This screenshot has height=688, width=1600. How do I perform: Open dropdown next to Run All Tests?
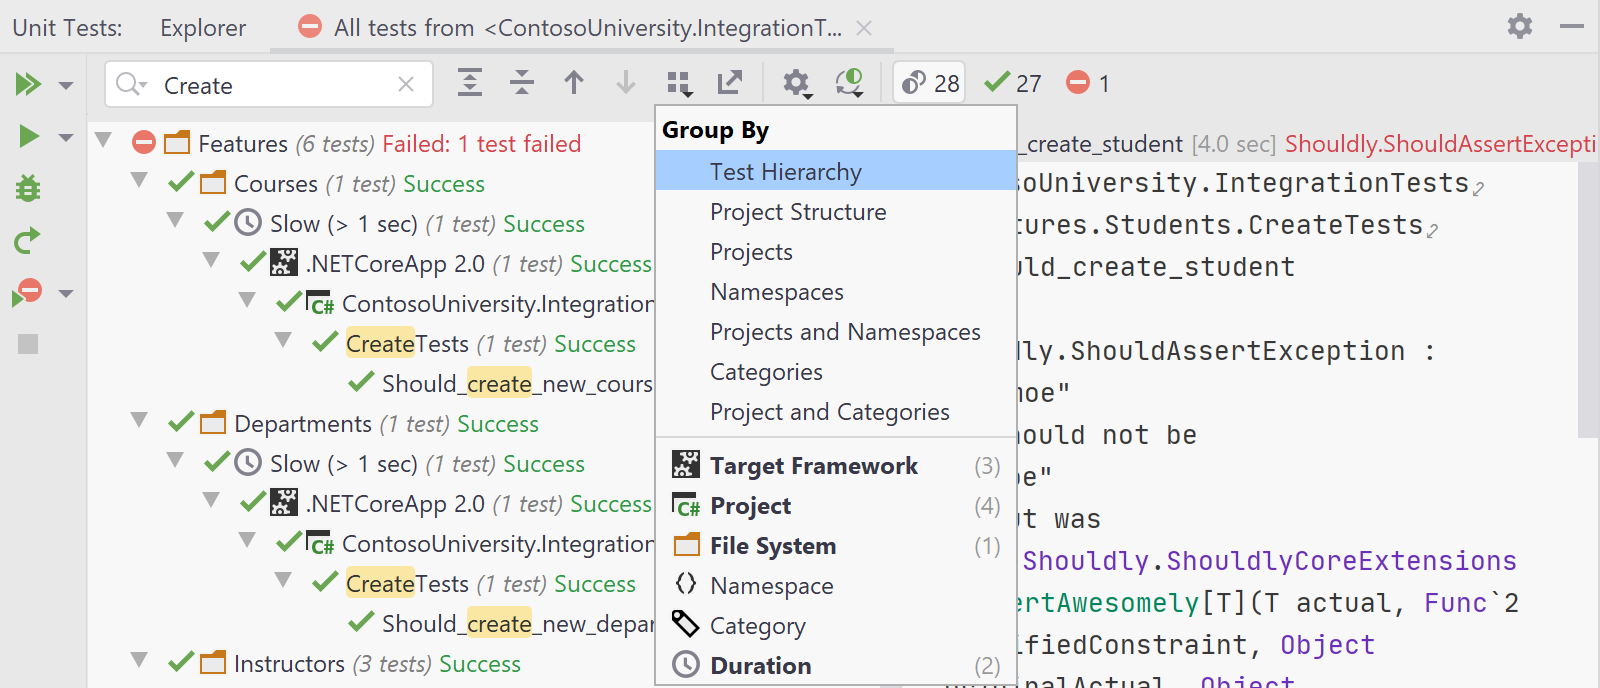(66, 85)
